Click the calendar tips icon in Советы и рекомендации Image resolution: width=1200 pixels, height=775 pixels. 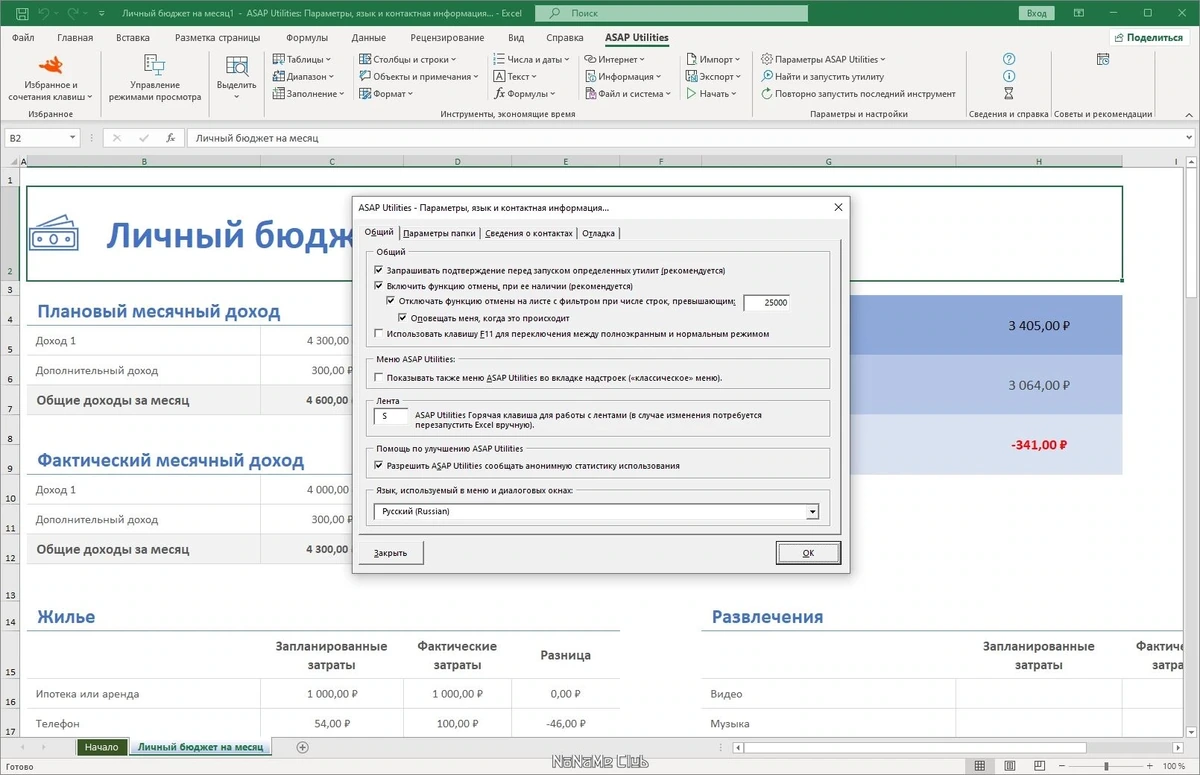coord(1102,59)
